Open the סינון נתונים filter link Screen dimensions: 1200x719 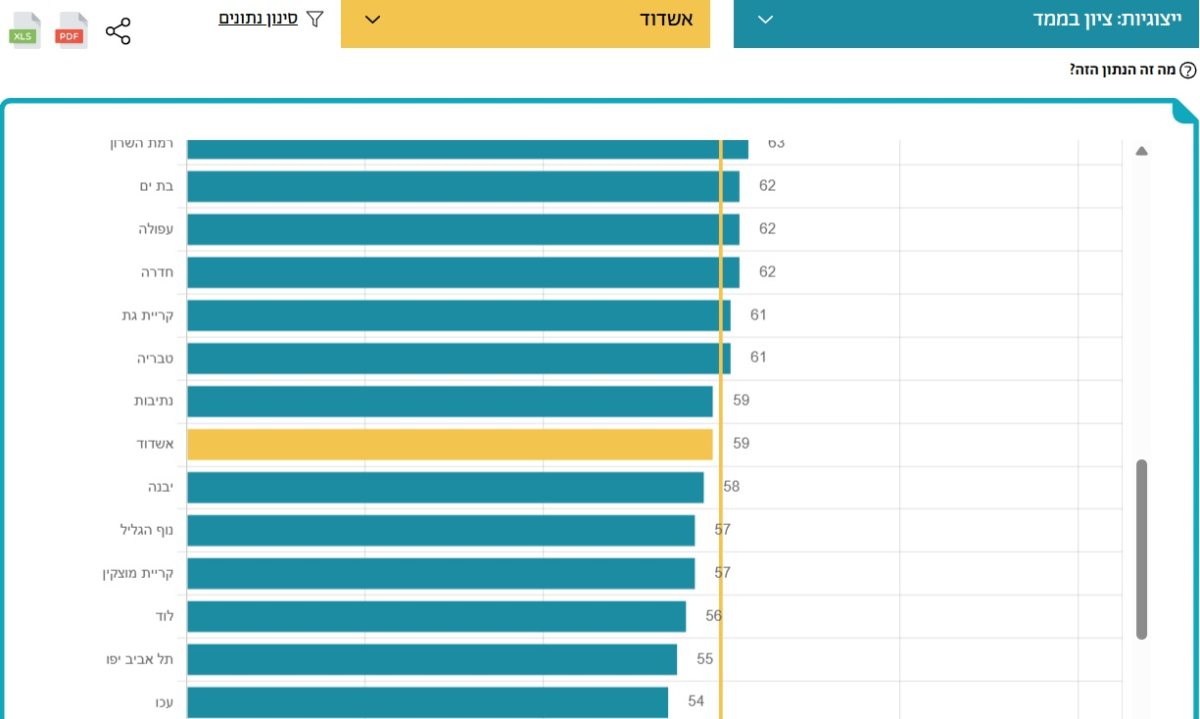coord(258,19)
